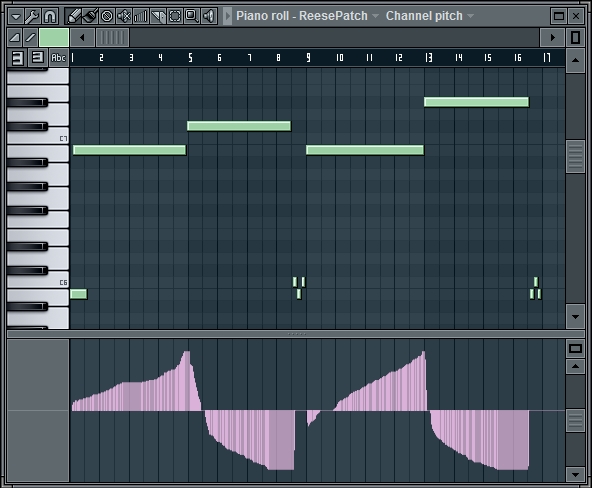Select the pencil Draw tool
The height and width of the screenshot is (488, 592).
[73, 16]
